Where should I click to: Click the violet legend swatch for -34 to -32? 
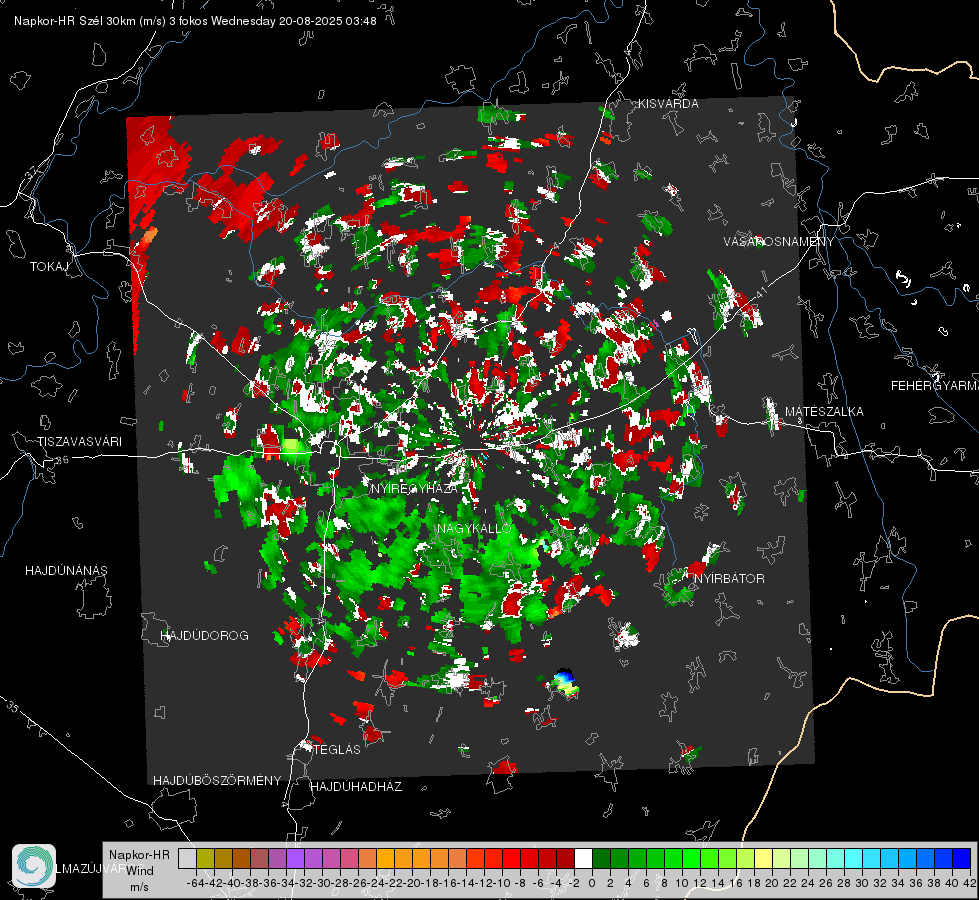(x=295, y=859)
